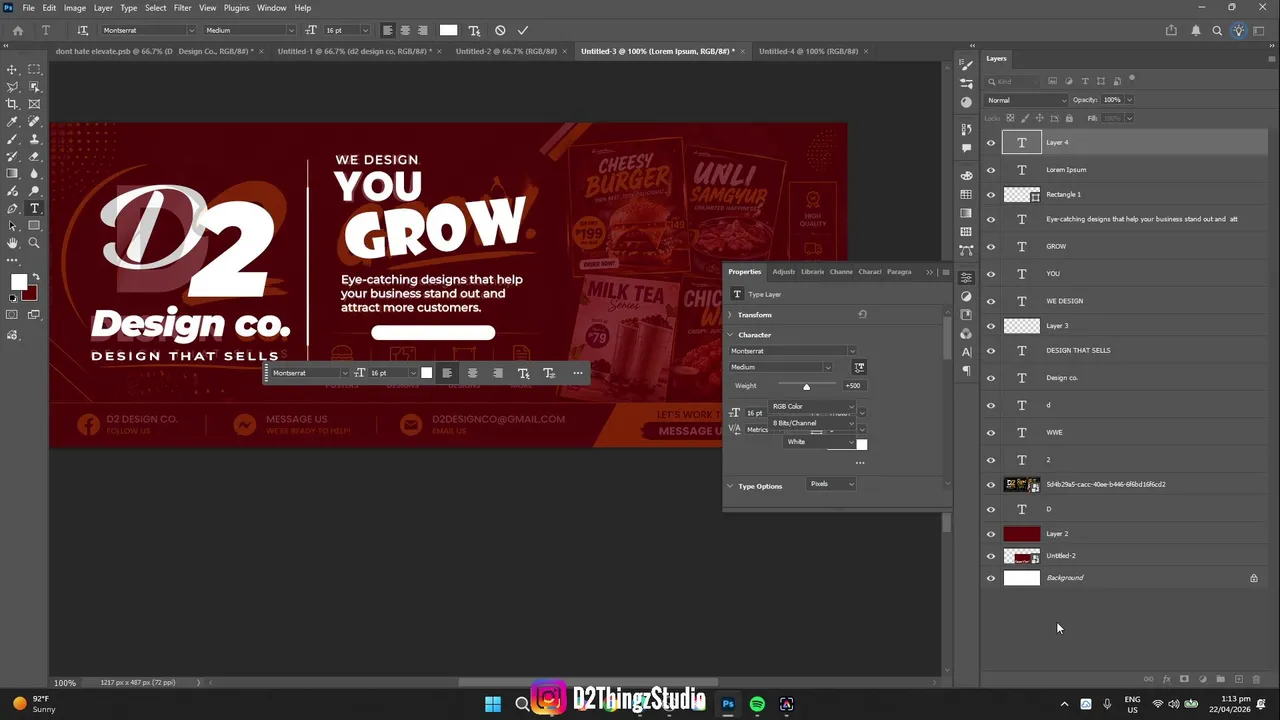Screen dimensions: 1280x720
Task: Expand the Transform section in Properties
Action: coord(730,315)
